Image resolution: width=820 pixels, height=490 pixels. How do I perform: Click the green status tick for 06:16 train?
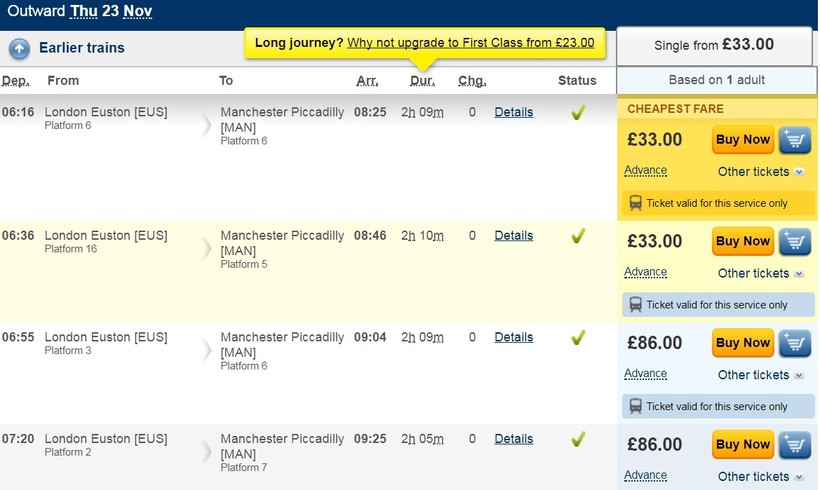coord(577,113)
